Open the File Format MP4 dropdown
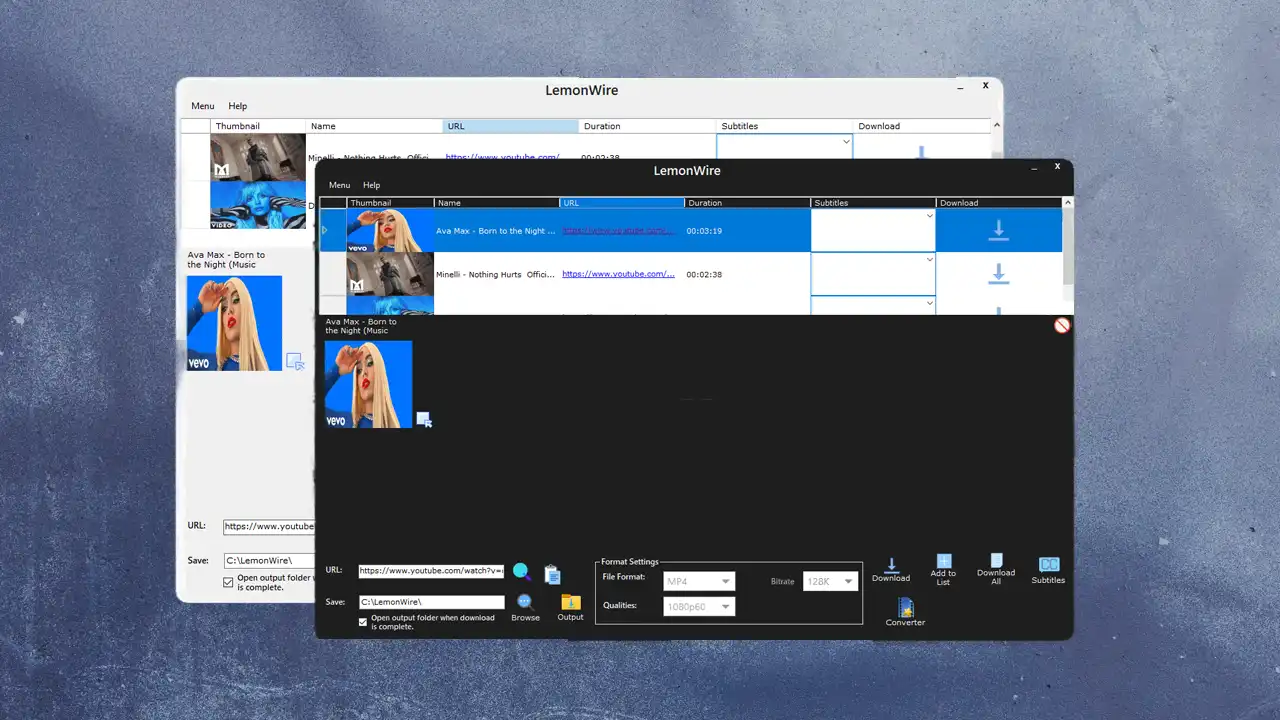 click(699, 581)
